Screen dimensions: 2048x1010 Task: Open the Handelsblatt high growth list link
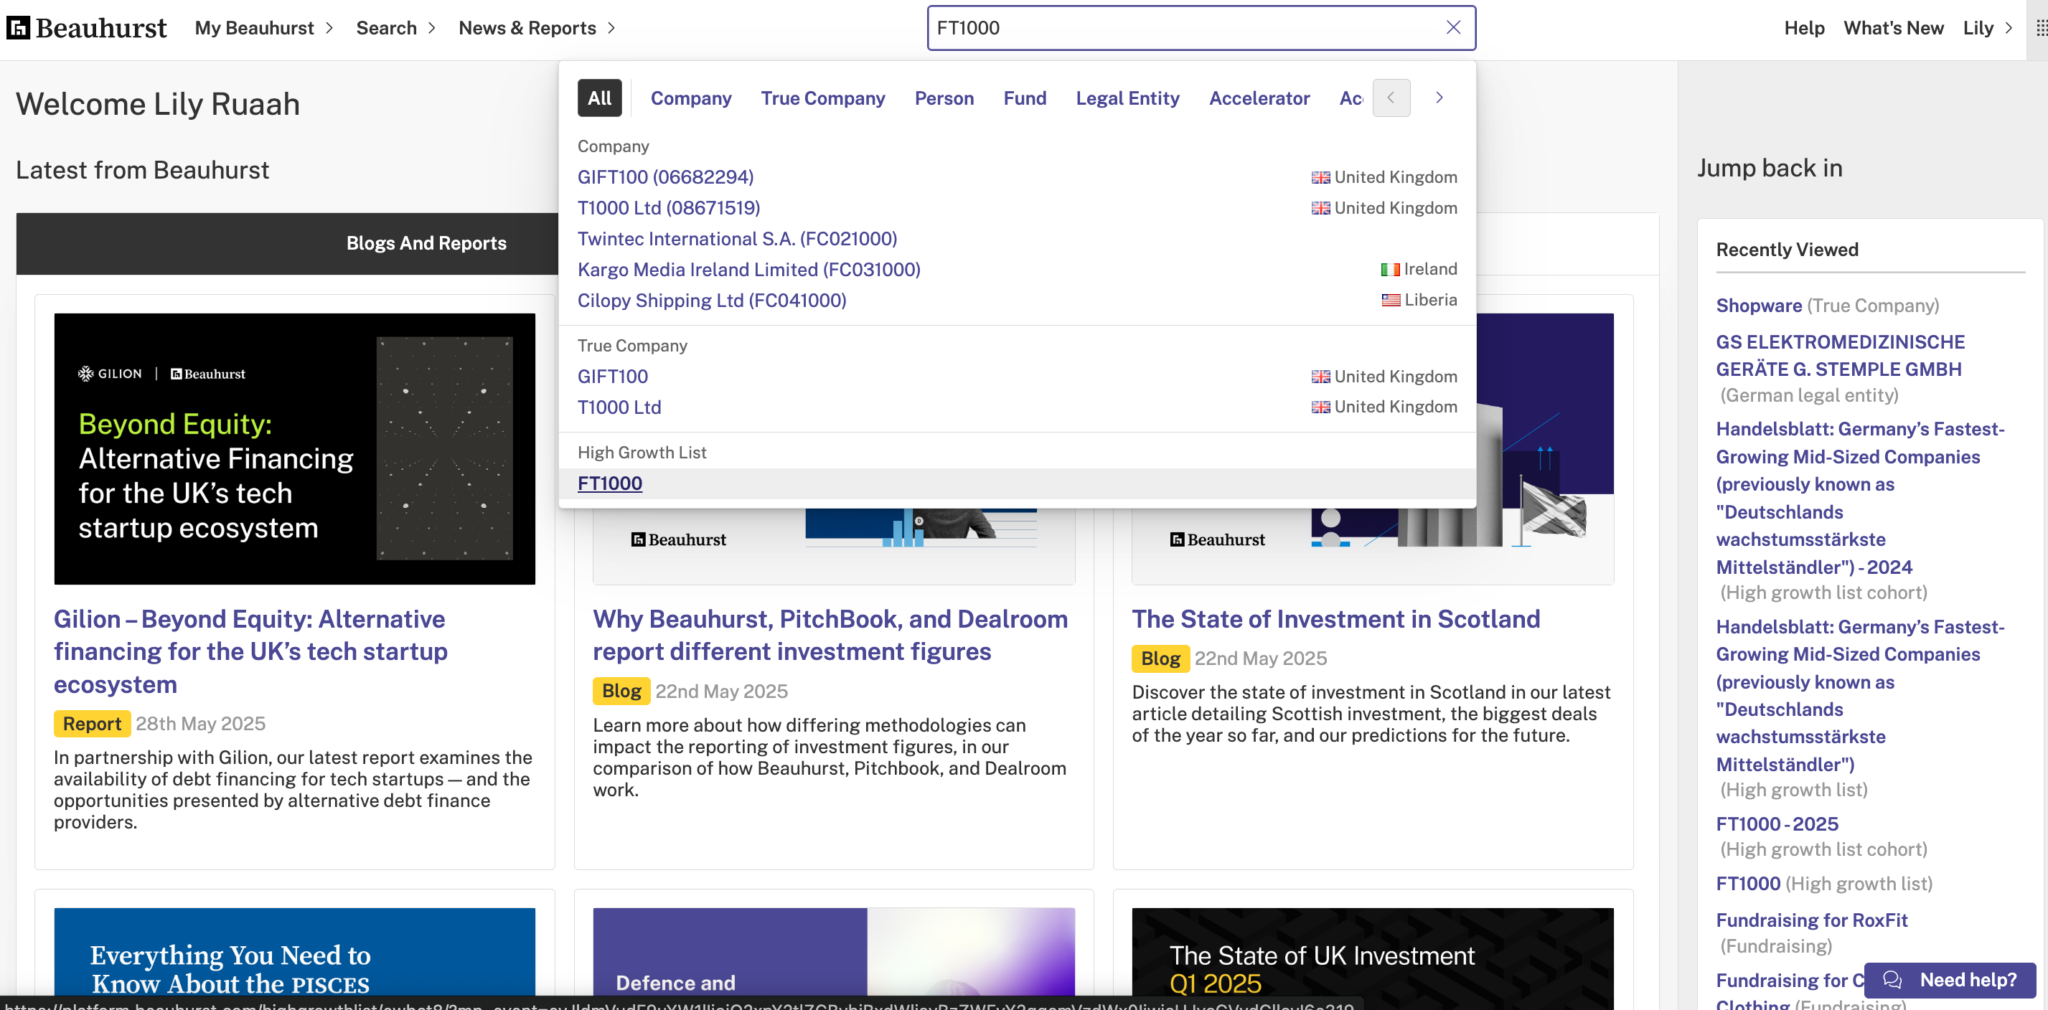click(1860, 695)
